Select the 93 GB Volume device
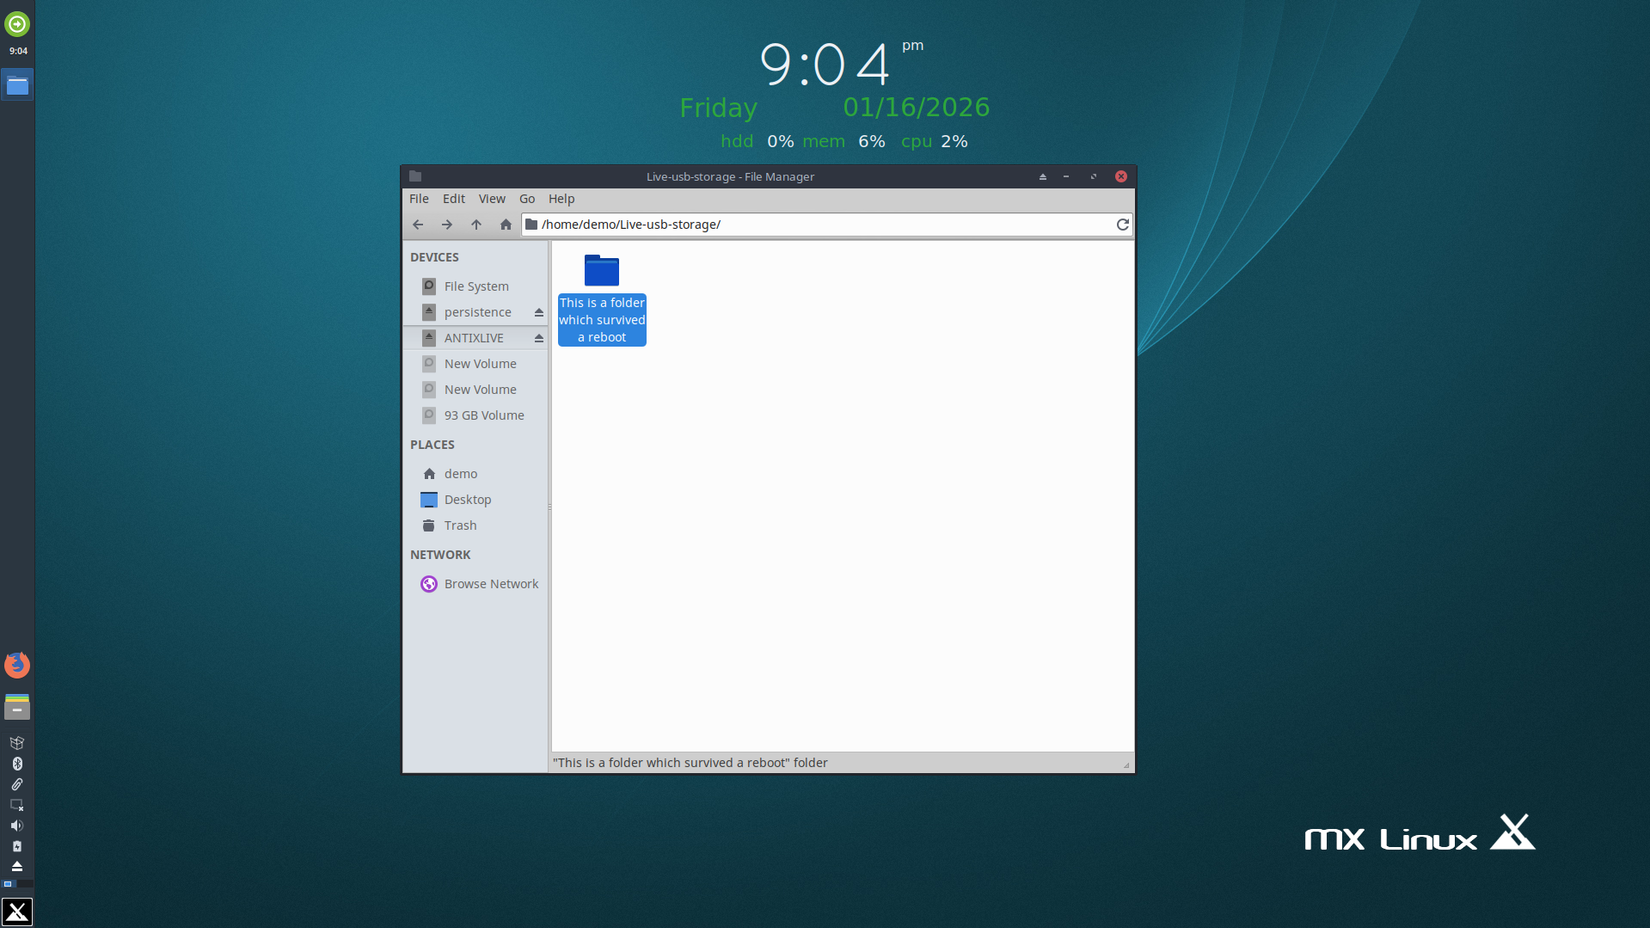This screenshot has height=928, width=1650. coord(483,415)
